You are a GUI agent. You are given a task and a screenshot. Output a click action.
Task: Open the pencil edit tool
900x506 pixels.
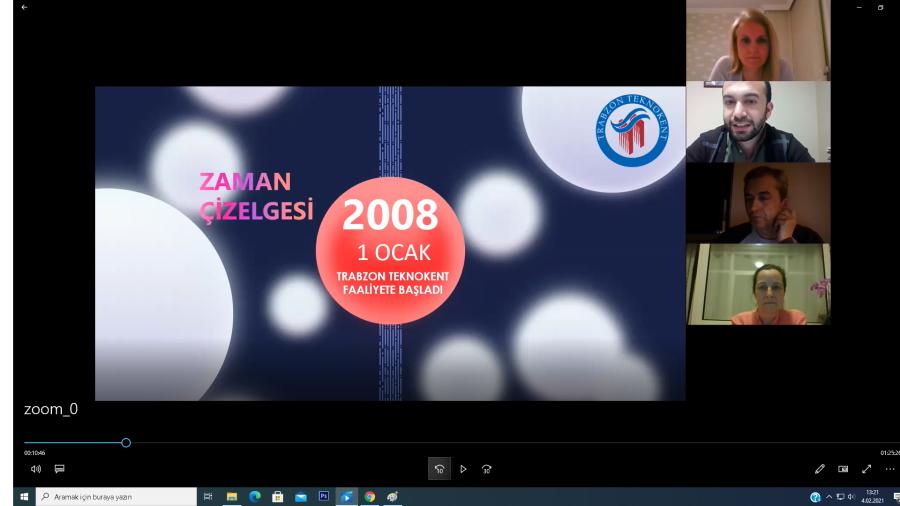[820, 468]
